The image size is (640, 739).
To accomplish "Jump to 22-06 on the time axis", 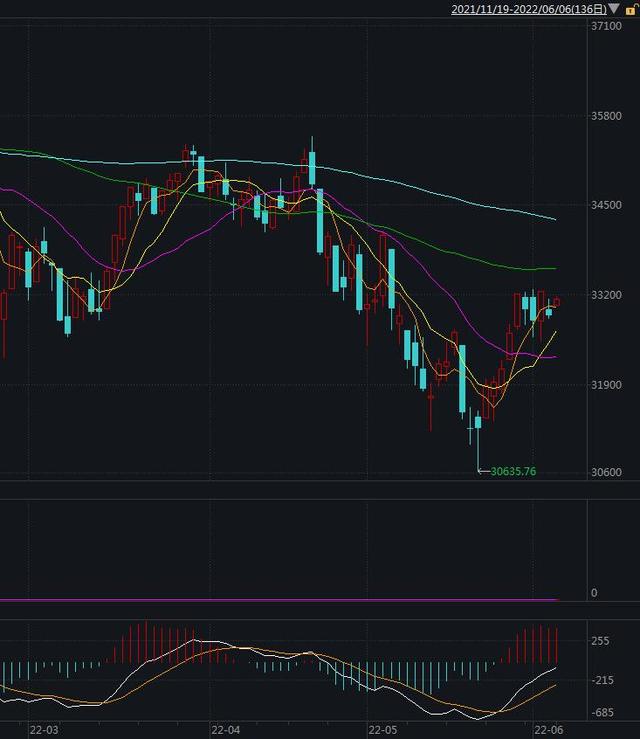I will pos(547,730).
